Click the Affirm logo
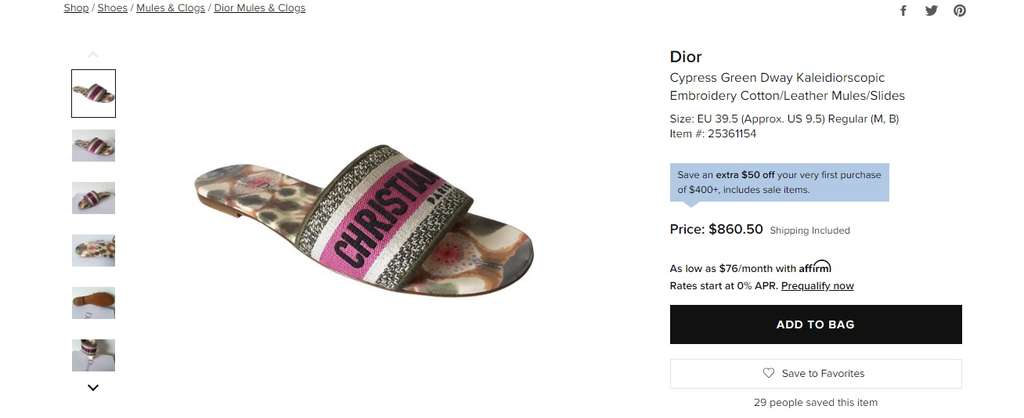 815,266
